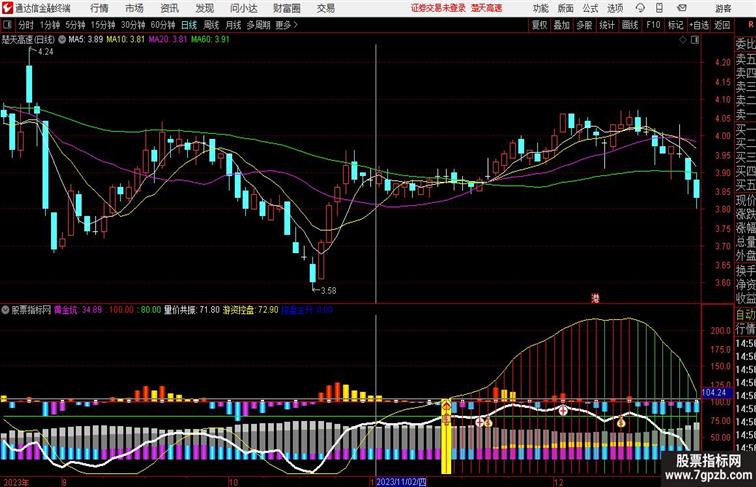Click the MA60: 3.91 indicator label
The height and width of the screenshot is (487, 756).
[210, 40]
